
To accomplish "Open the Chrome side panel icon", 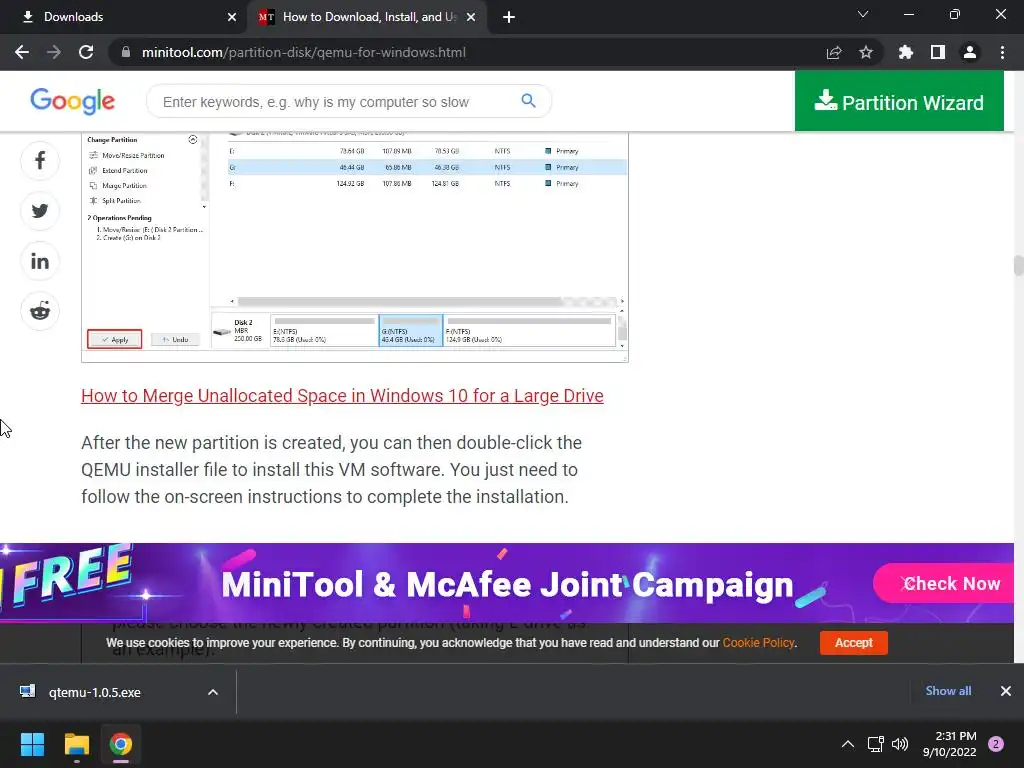I will coord(938,52).
